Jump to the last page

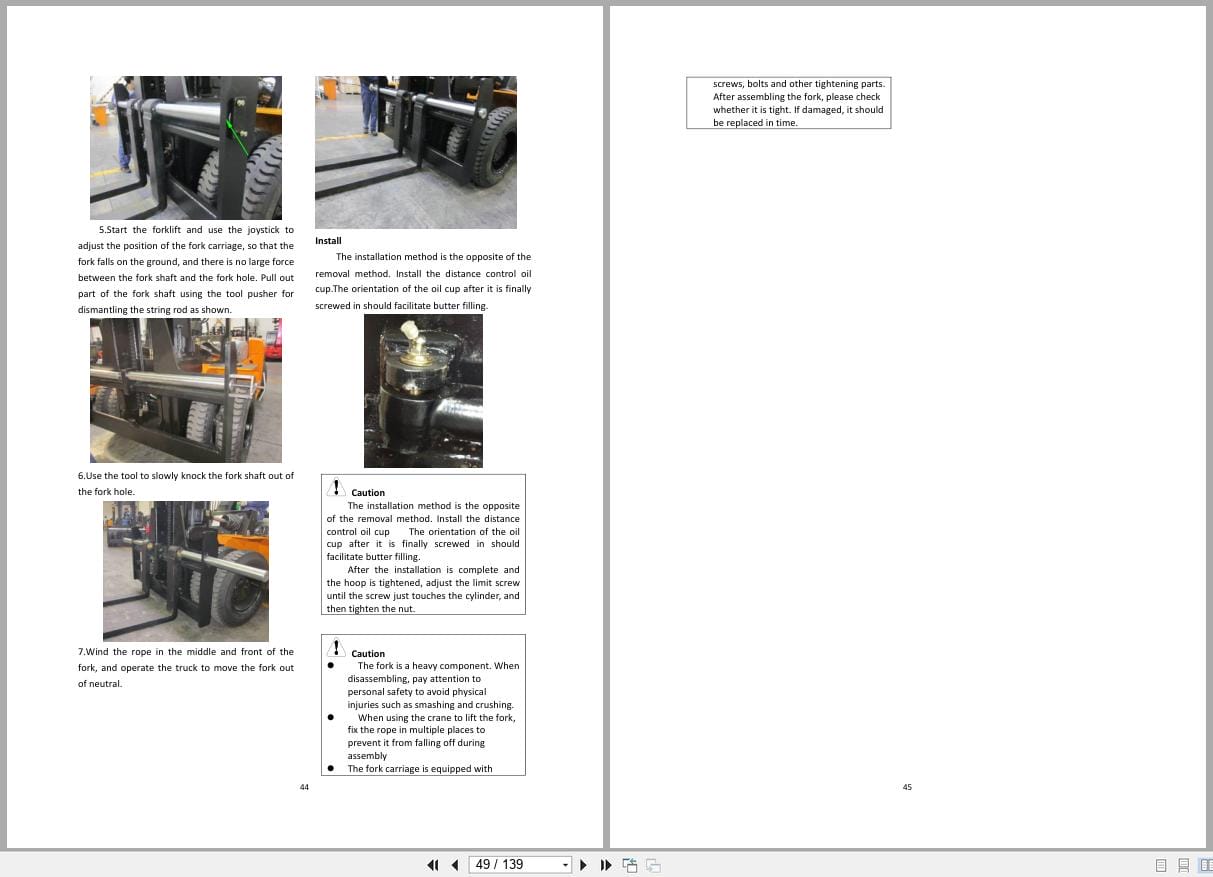click(x=606, y=865)
